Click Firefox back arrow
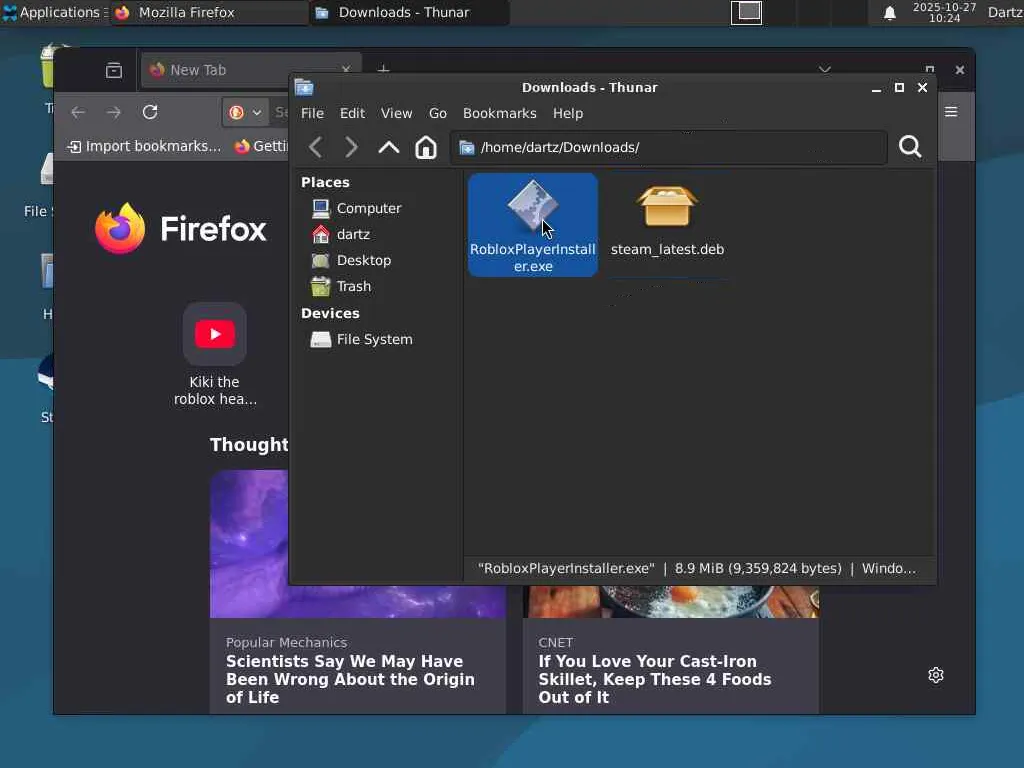Screen dimensions: 1024x768 tap(78, 112)
